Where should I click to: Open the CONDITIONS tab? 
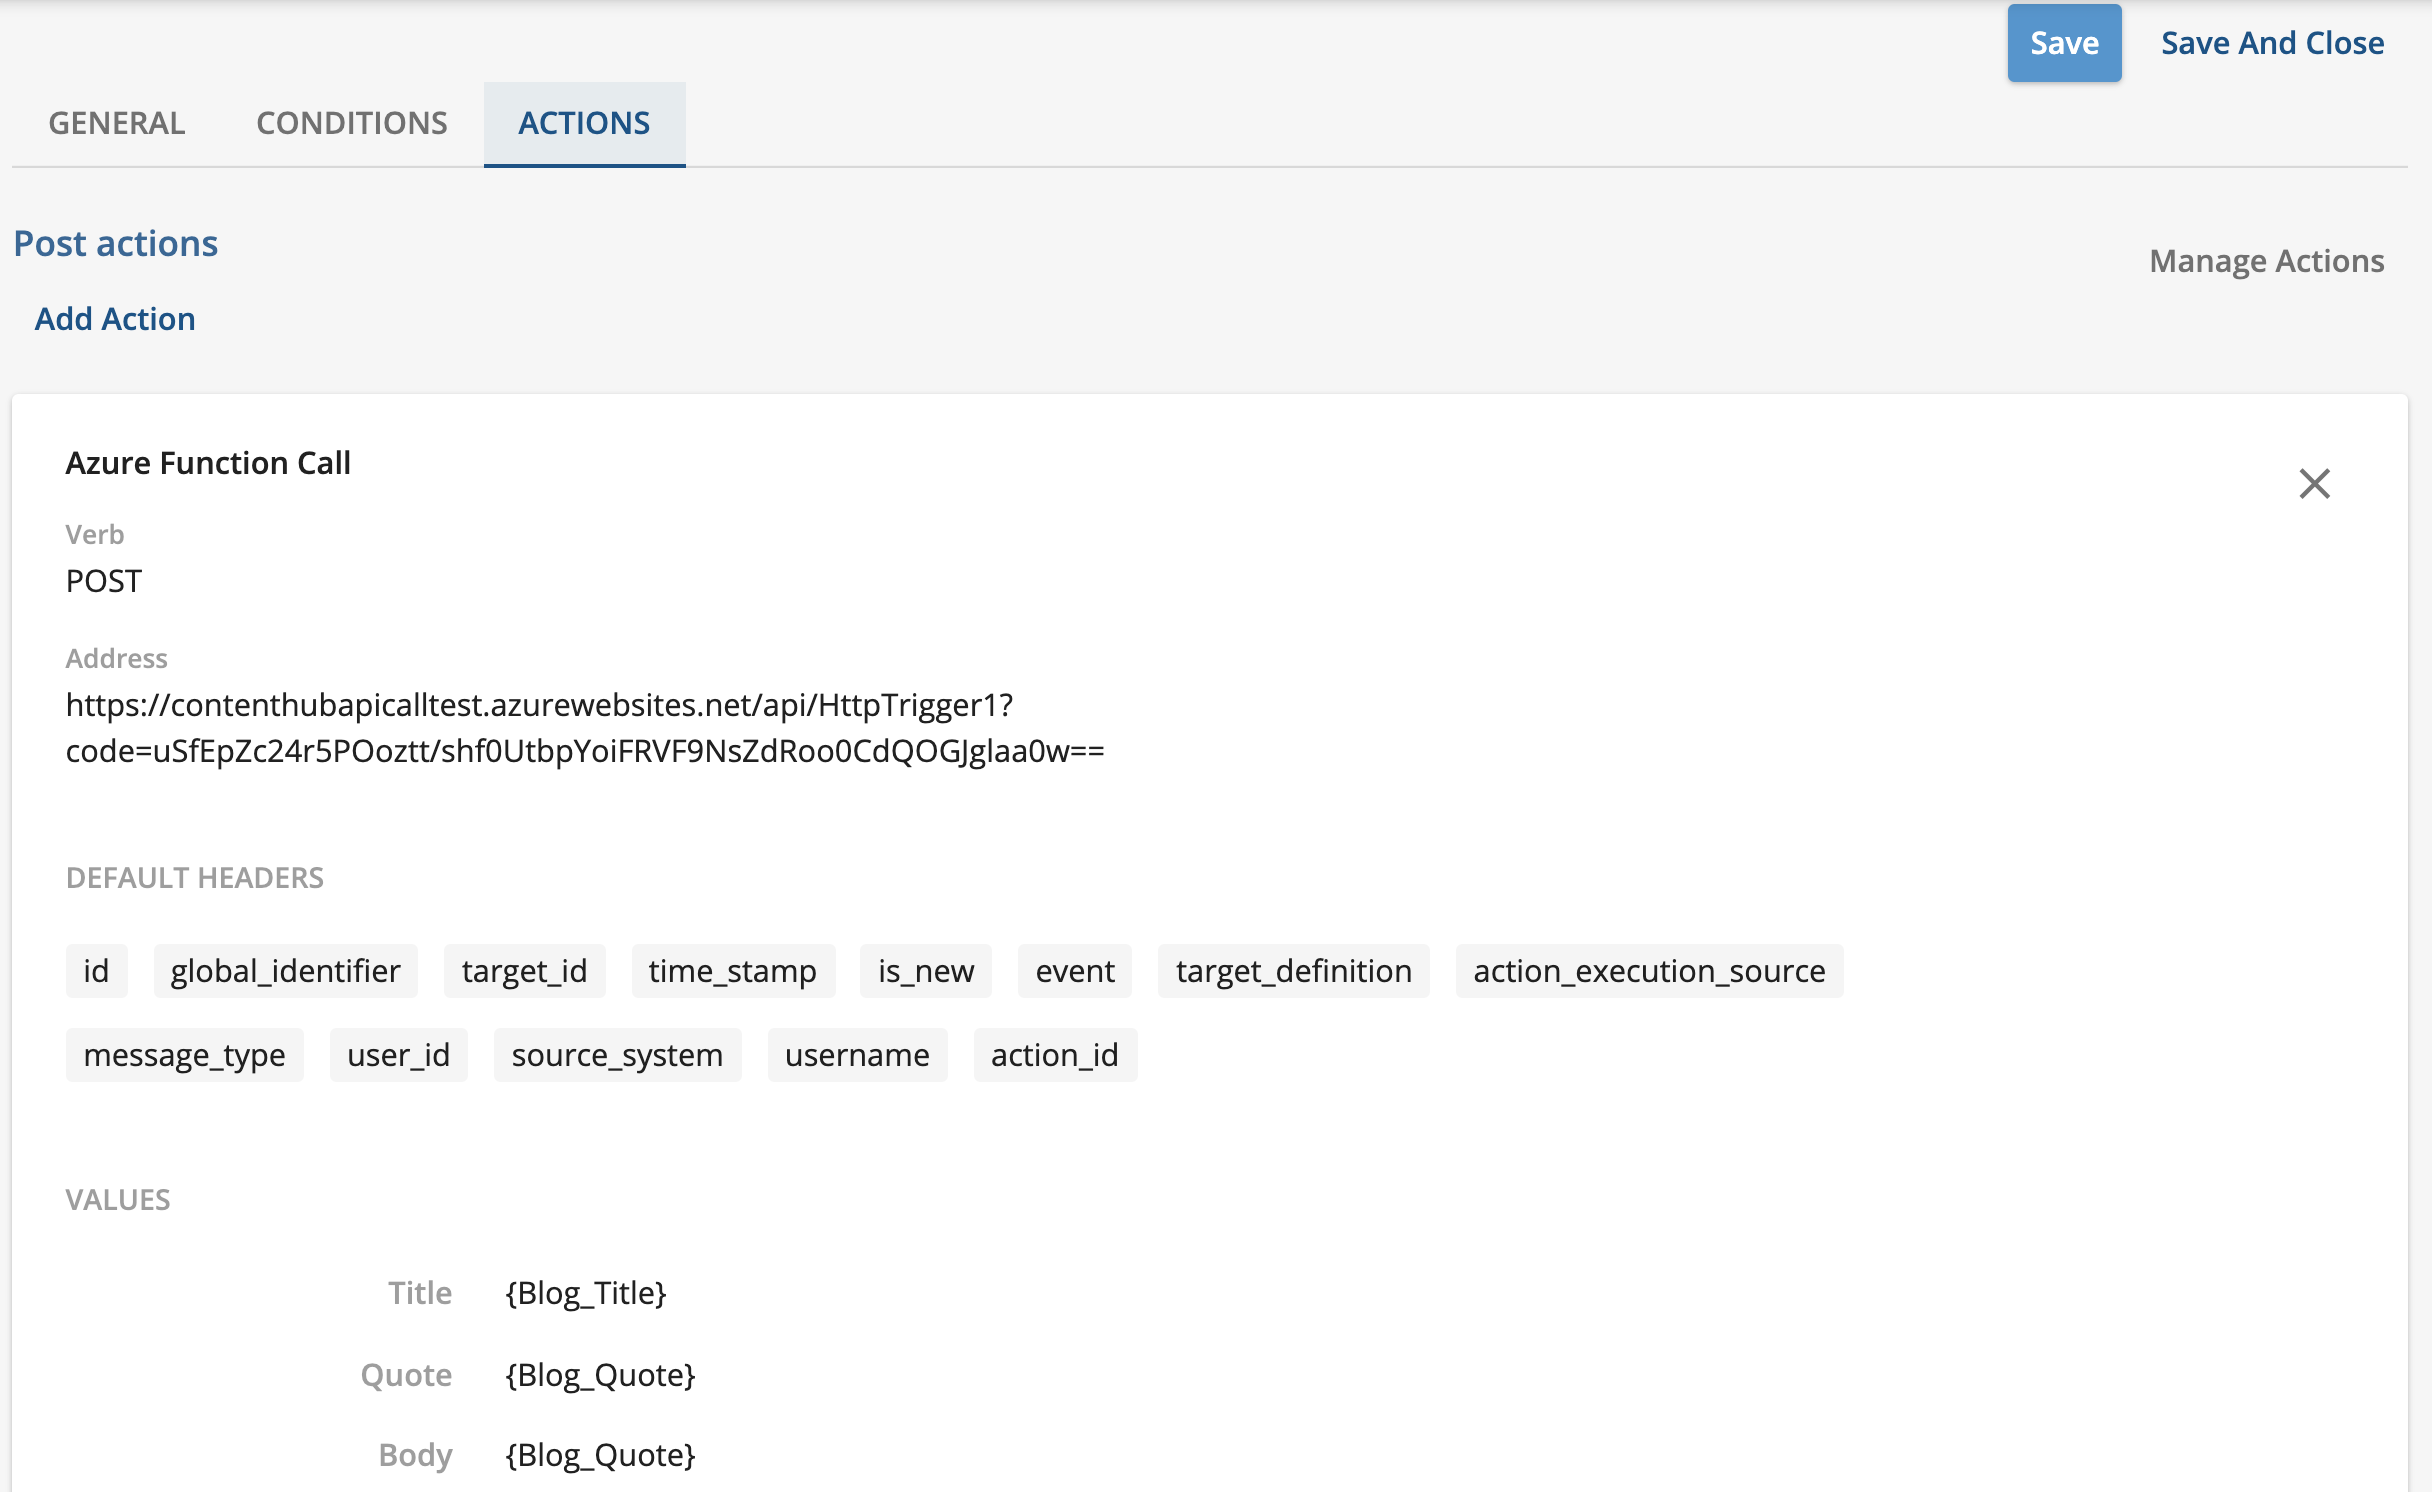[x=352, y=123]
